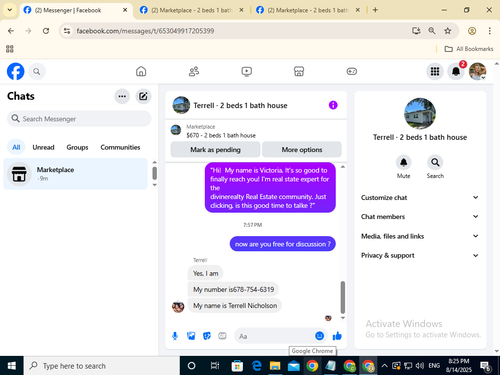This screenshot has width=500, height=375.
Task: Click Mark as pending button
Action: click(x=215, y=150)
